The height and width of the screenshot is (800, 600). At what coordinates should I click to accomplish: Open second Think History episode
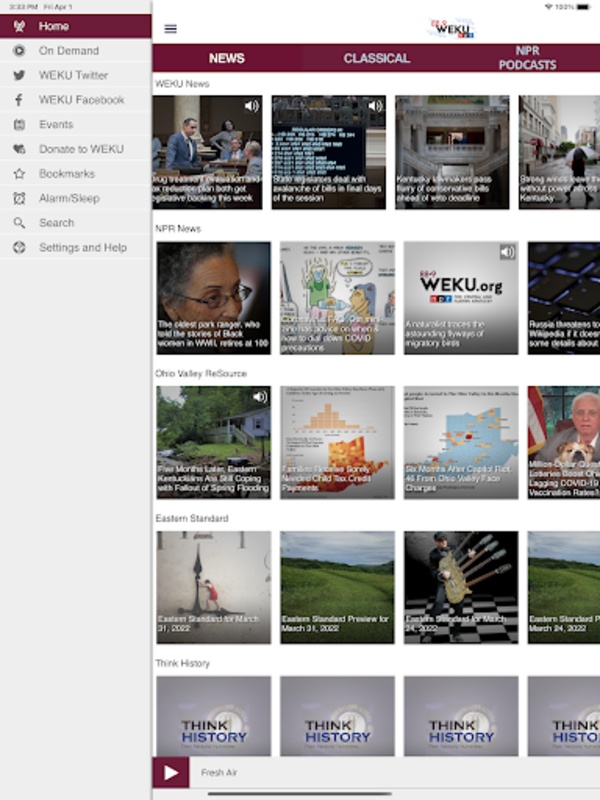pos(337,716)
